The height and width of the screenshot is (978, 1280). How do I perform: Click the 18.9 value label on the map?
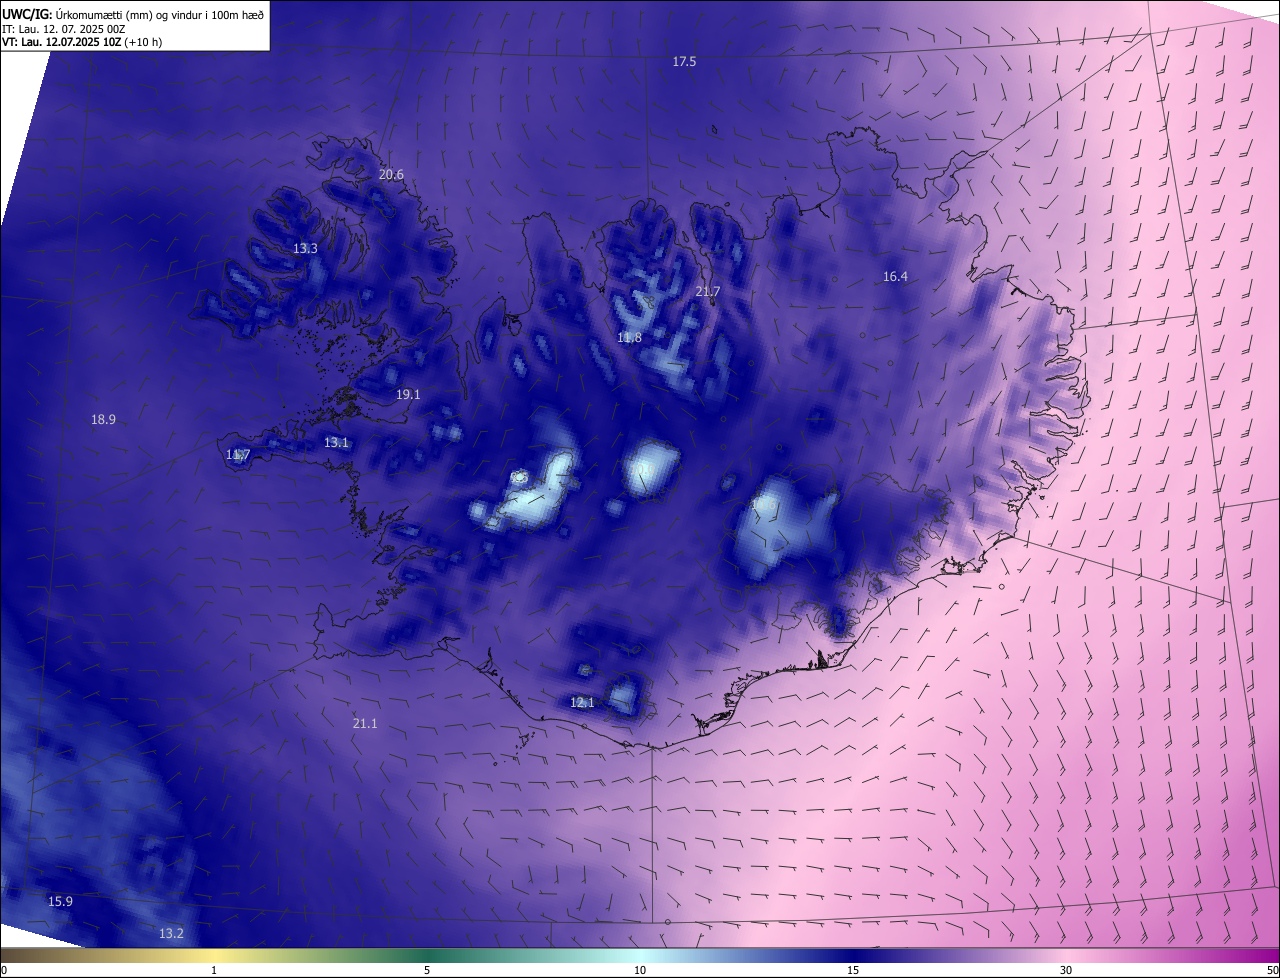tap(103, 420)
